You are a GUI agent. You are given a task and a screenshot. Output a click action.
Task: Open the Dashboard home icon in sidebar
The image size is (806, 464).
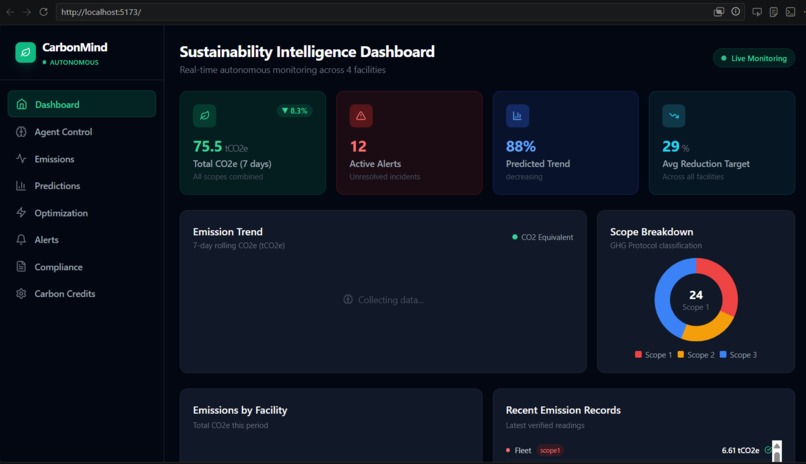pos(22,104)
